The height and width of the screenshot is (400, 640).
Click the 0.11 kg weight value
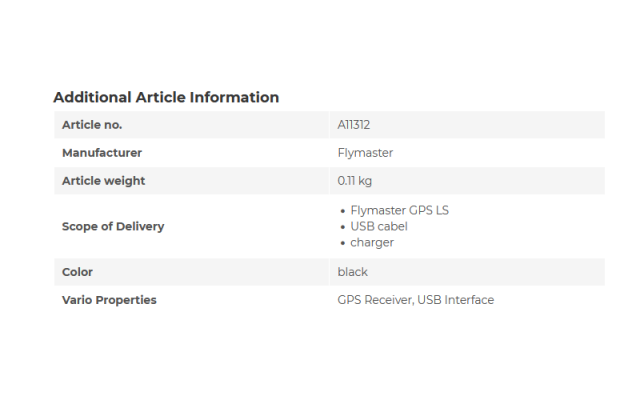[354, 181]
